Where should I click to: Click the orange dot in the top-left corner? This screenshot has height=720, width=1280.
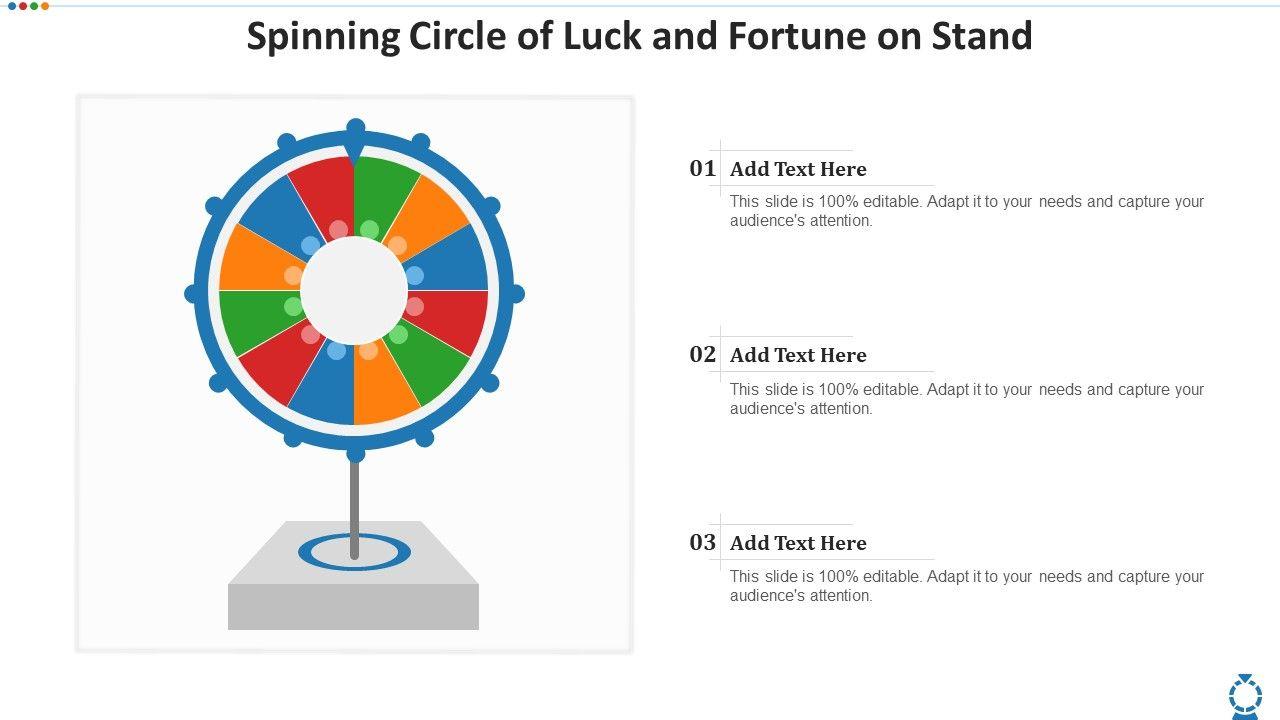coord(45,6)
